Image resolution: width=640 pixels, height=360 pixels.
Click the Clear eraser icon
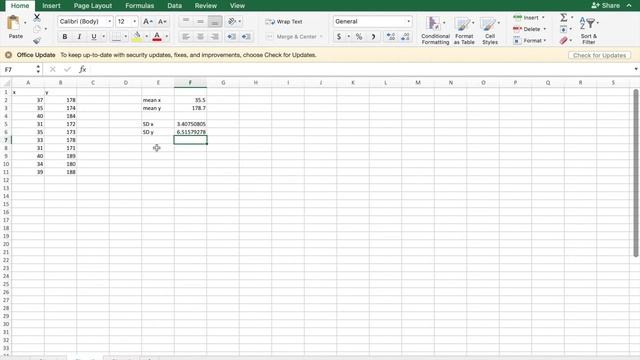tap(564, 40)
